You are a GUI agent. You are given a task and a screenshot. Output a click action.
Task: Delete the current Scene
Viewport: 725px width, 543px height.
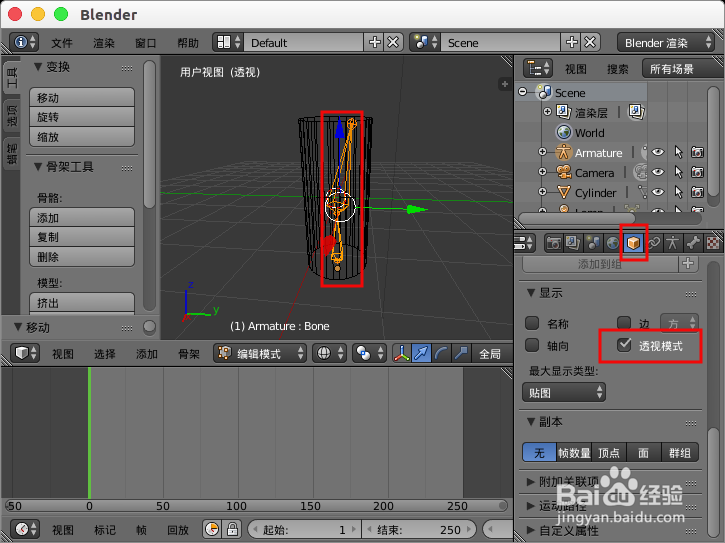[590, 43]
